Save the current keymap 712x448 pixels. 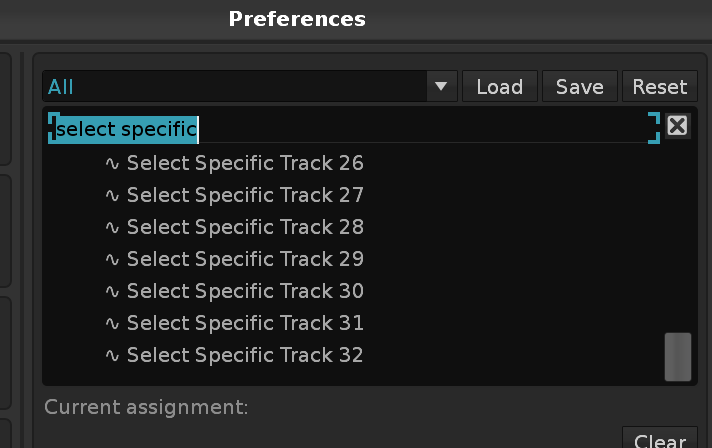point(579,87)
